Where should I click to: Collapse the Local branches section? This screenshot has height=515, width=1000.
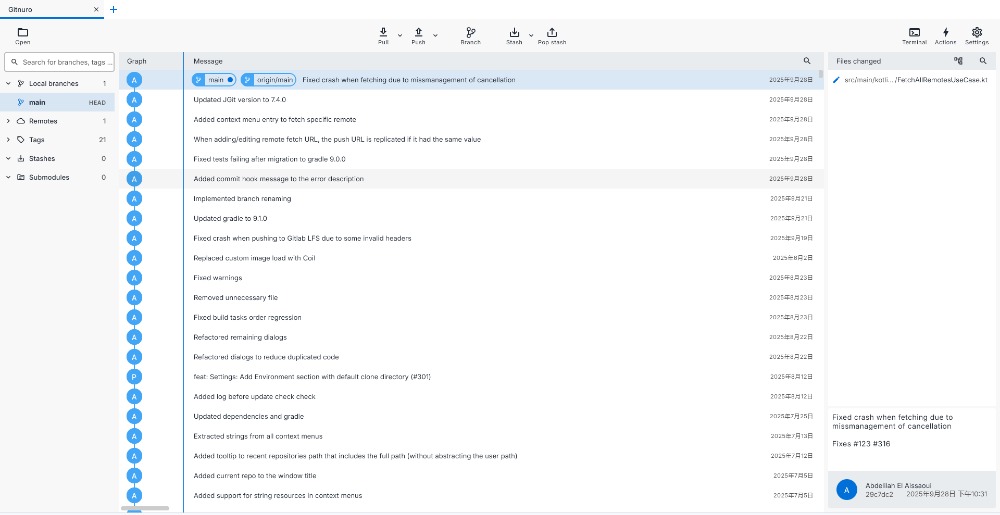click(x=9, y=84)
